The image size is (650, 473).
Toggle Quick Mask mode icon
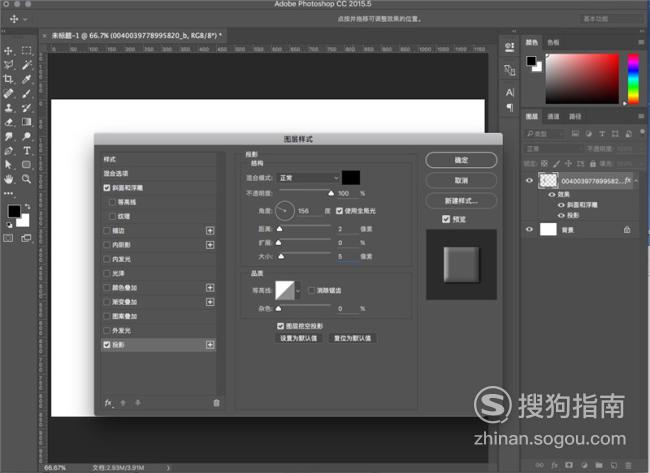tap(8, 238)
